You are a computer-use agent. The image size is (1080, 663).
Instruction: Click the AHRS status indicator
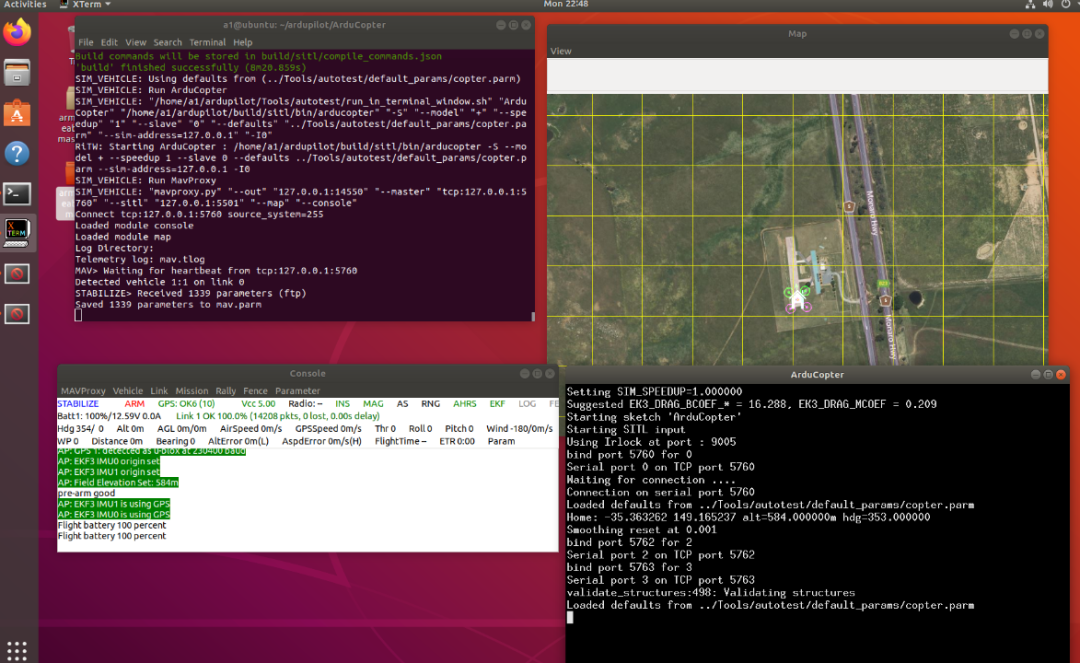(464, 404)
